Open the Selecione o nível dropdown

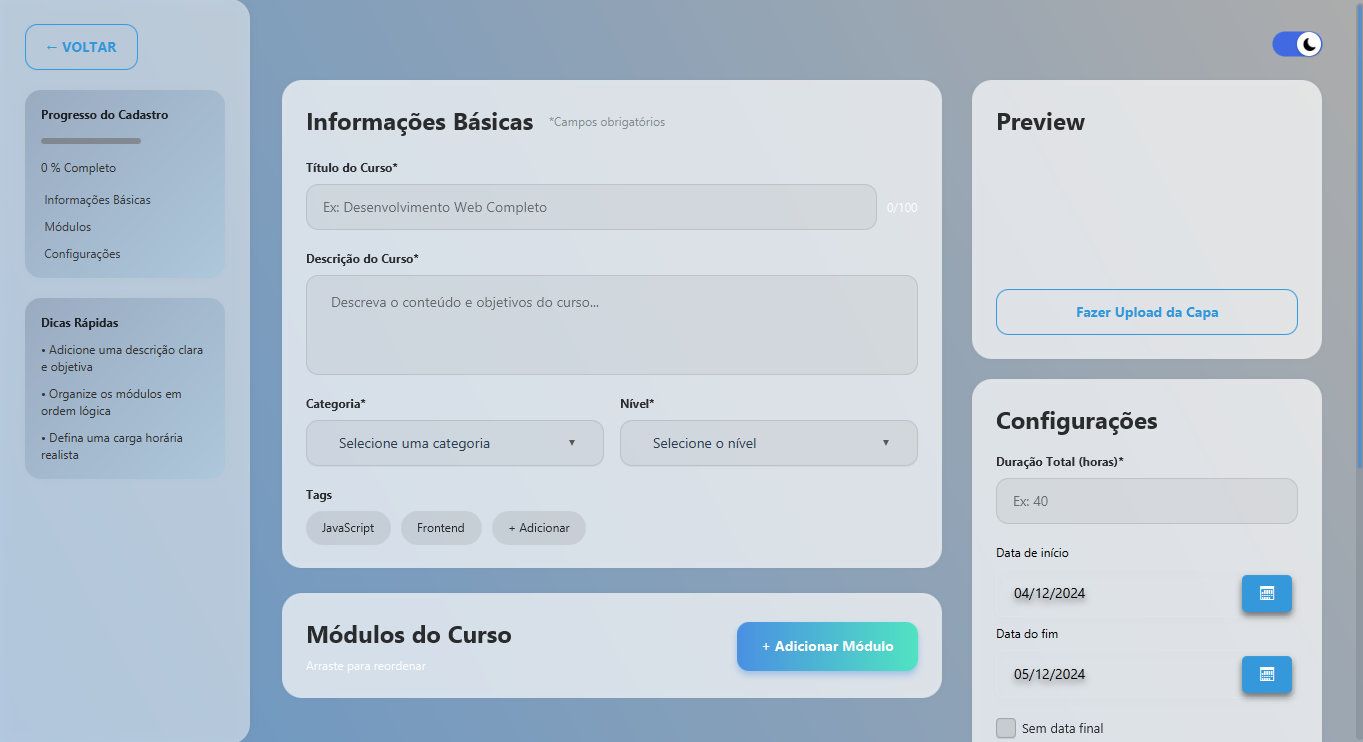(x=769, y=443)
